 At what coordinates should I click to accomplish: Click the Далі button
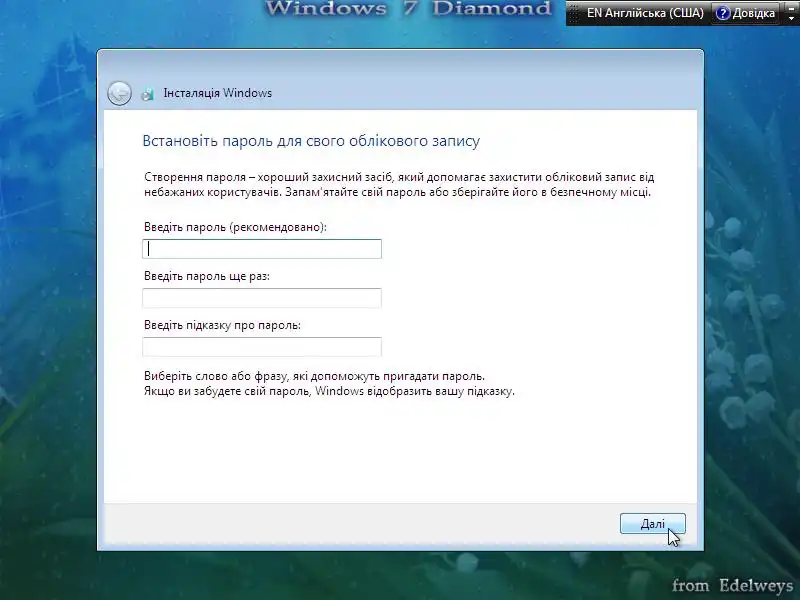[653, 523]
